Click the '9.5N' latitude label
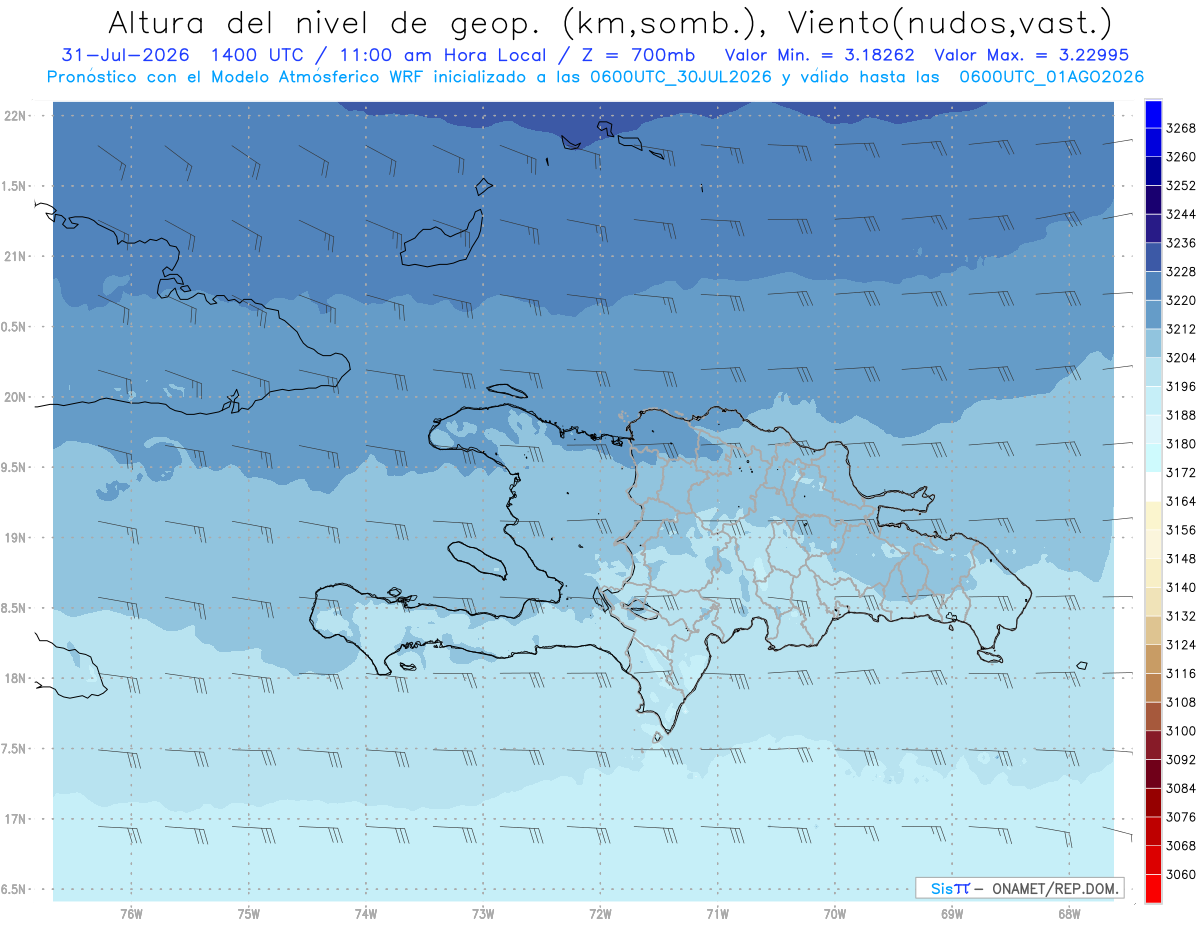This screenshot has width=1200, height=927. [14, 468]
